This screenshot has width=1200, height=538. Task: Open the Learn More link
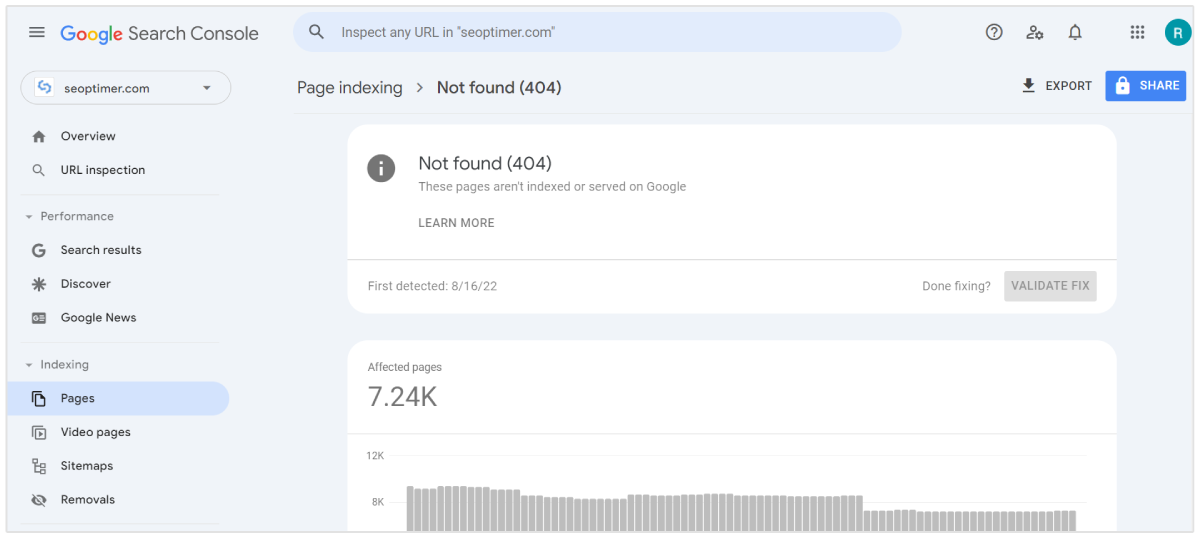456,223
